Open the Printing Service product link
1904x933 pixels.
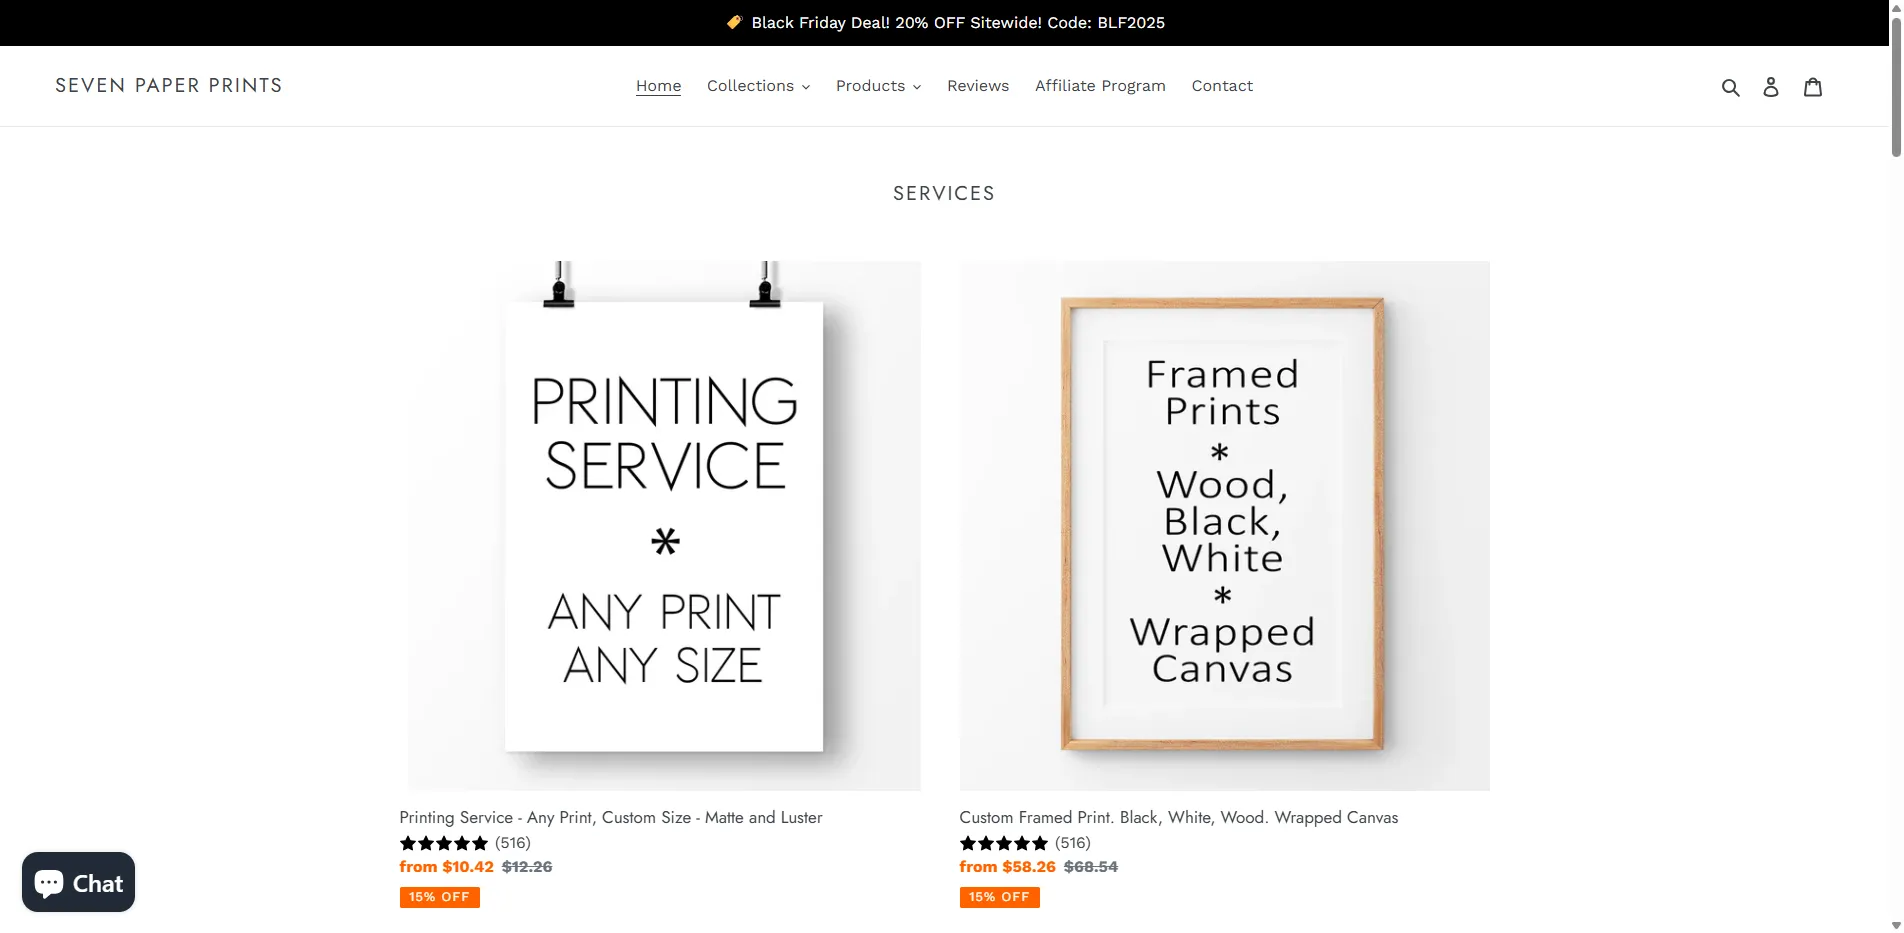click(x=611, y=817)
